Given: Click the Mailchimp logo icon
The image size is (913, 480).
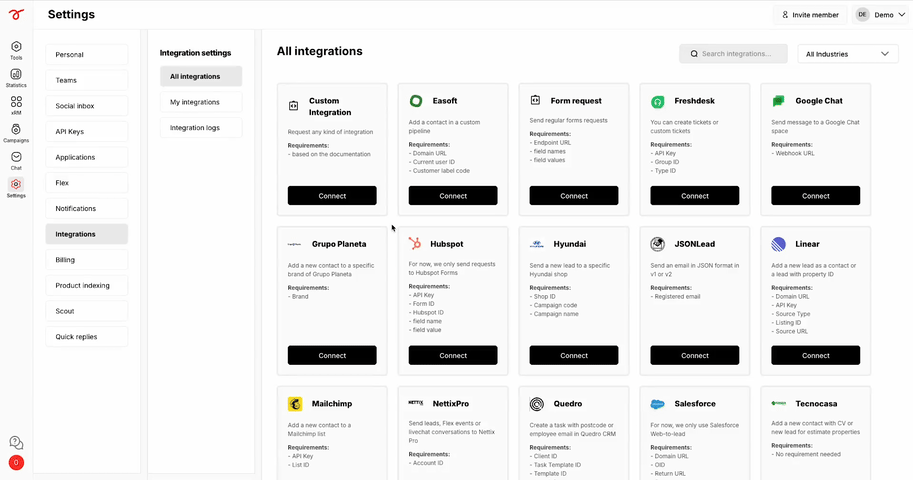Looking at the screenshot, I should (x=295, y=404).
